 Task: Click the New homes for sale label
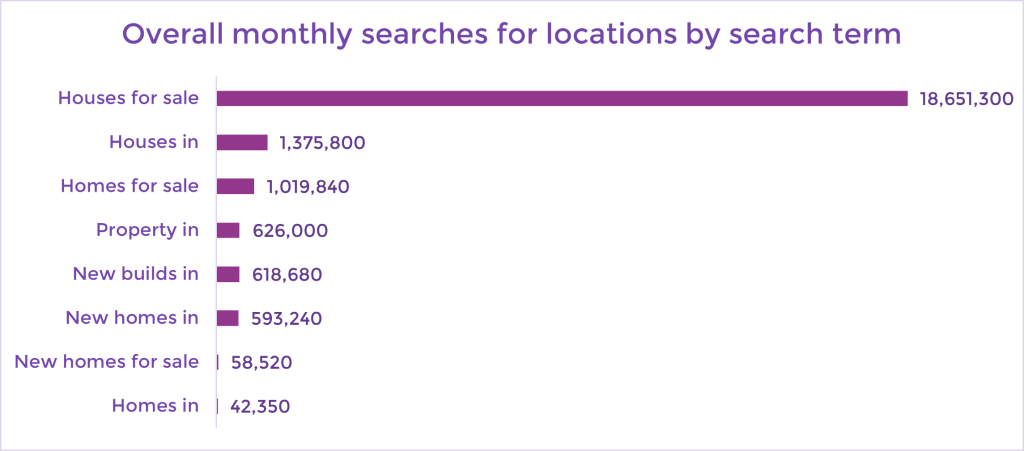[x=106, y=362]
